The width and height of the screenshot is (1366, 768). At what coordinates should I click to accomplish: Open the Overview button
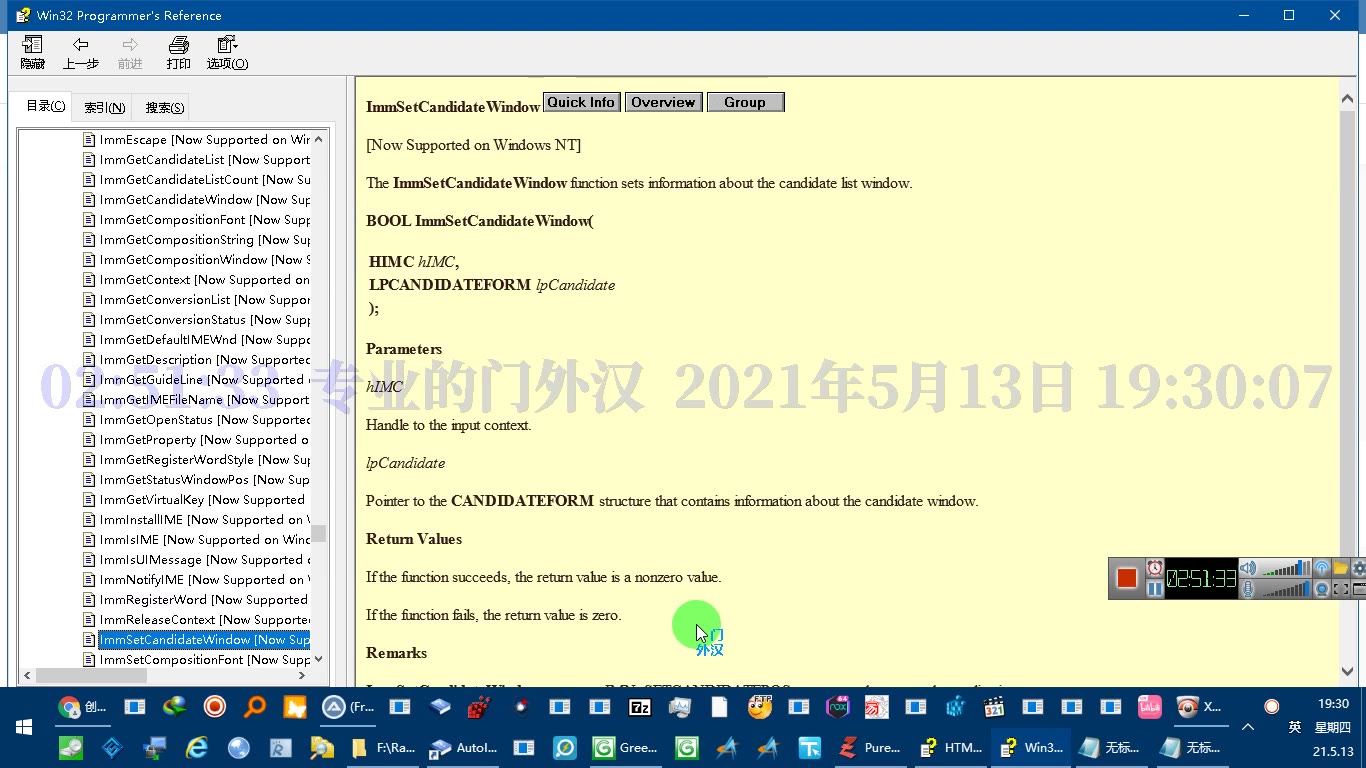[663, 102]
